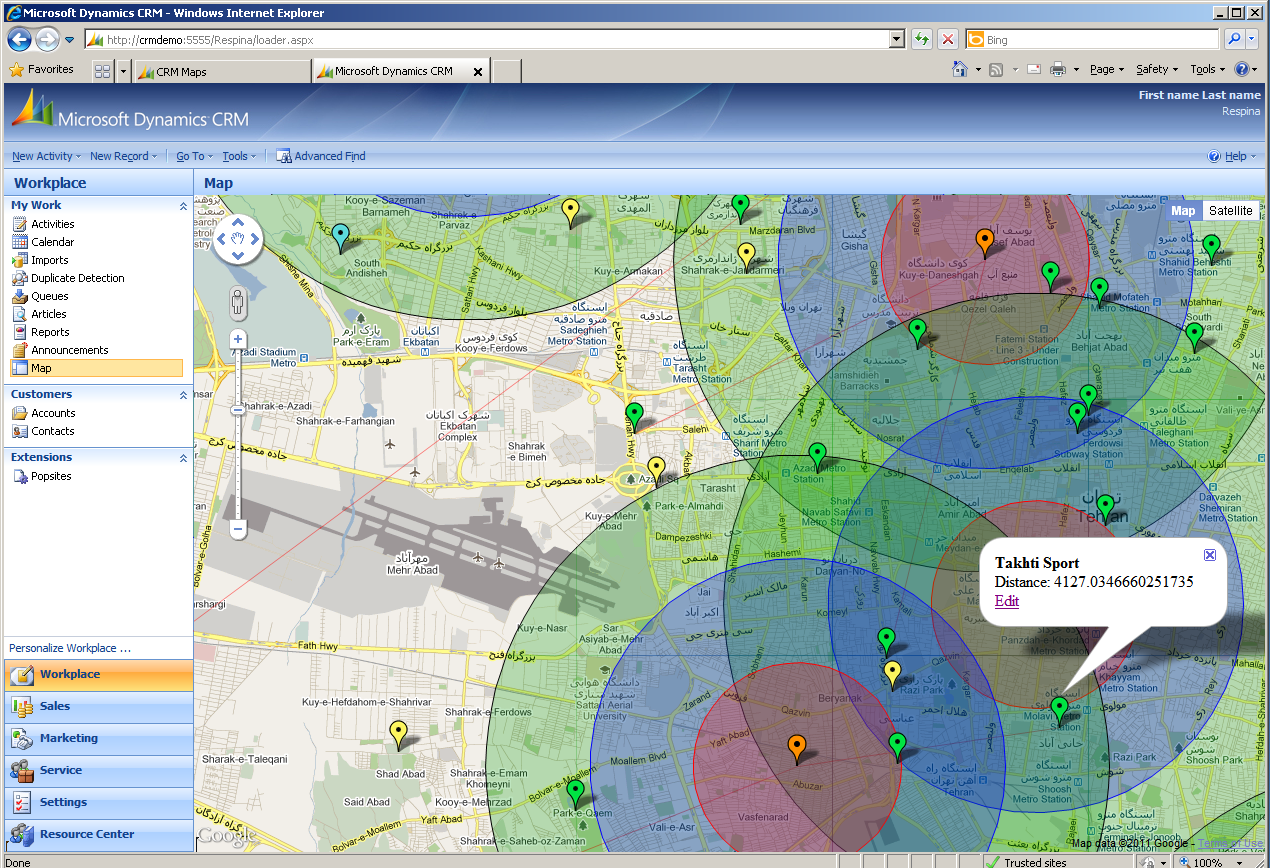Open the New Activity dropdown
Image resolution: width=1270 pixels, height=868 pixels.
click(x=46, y=156)
